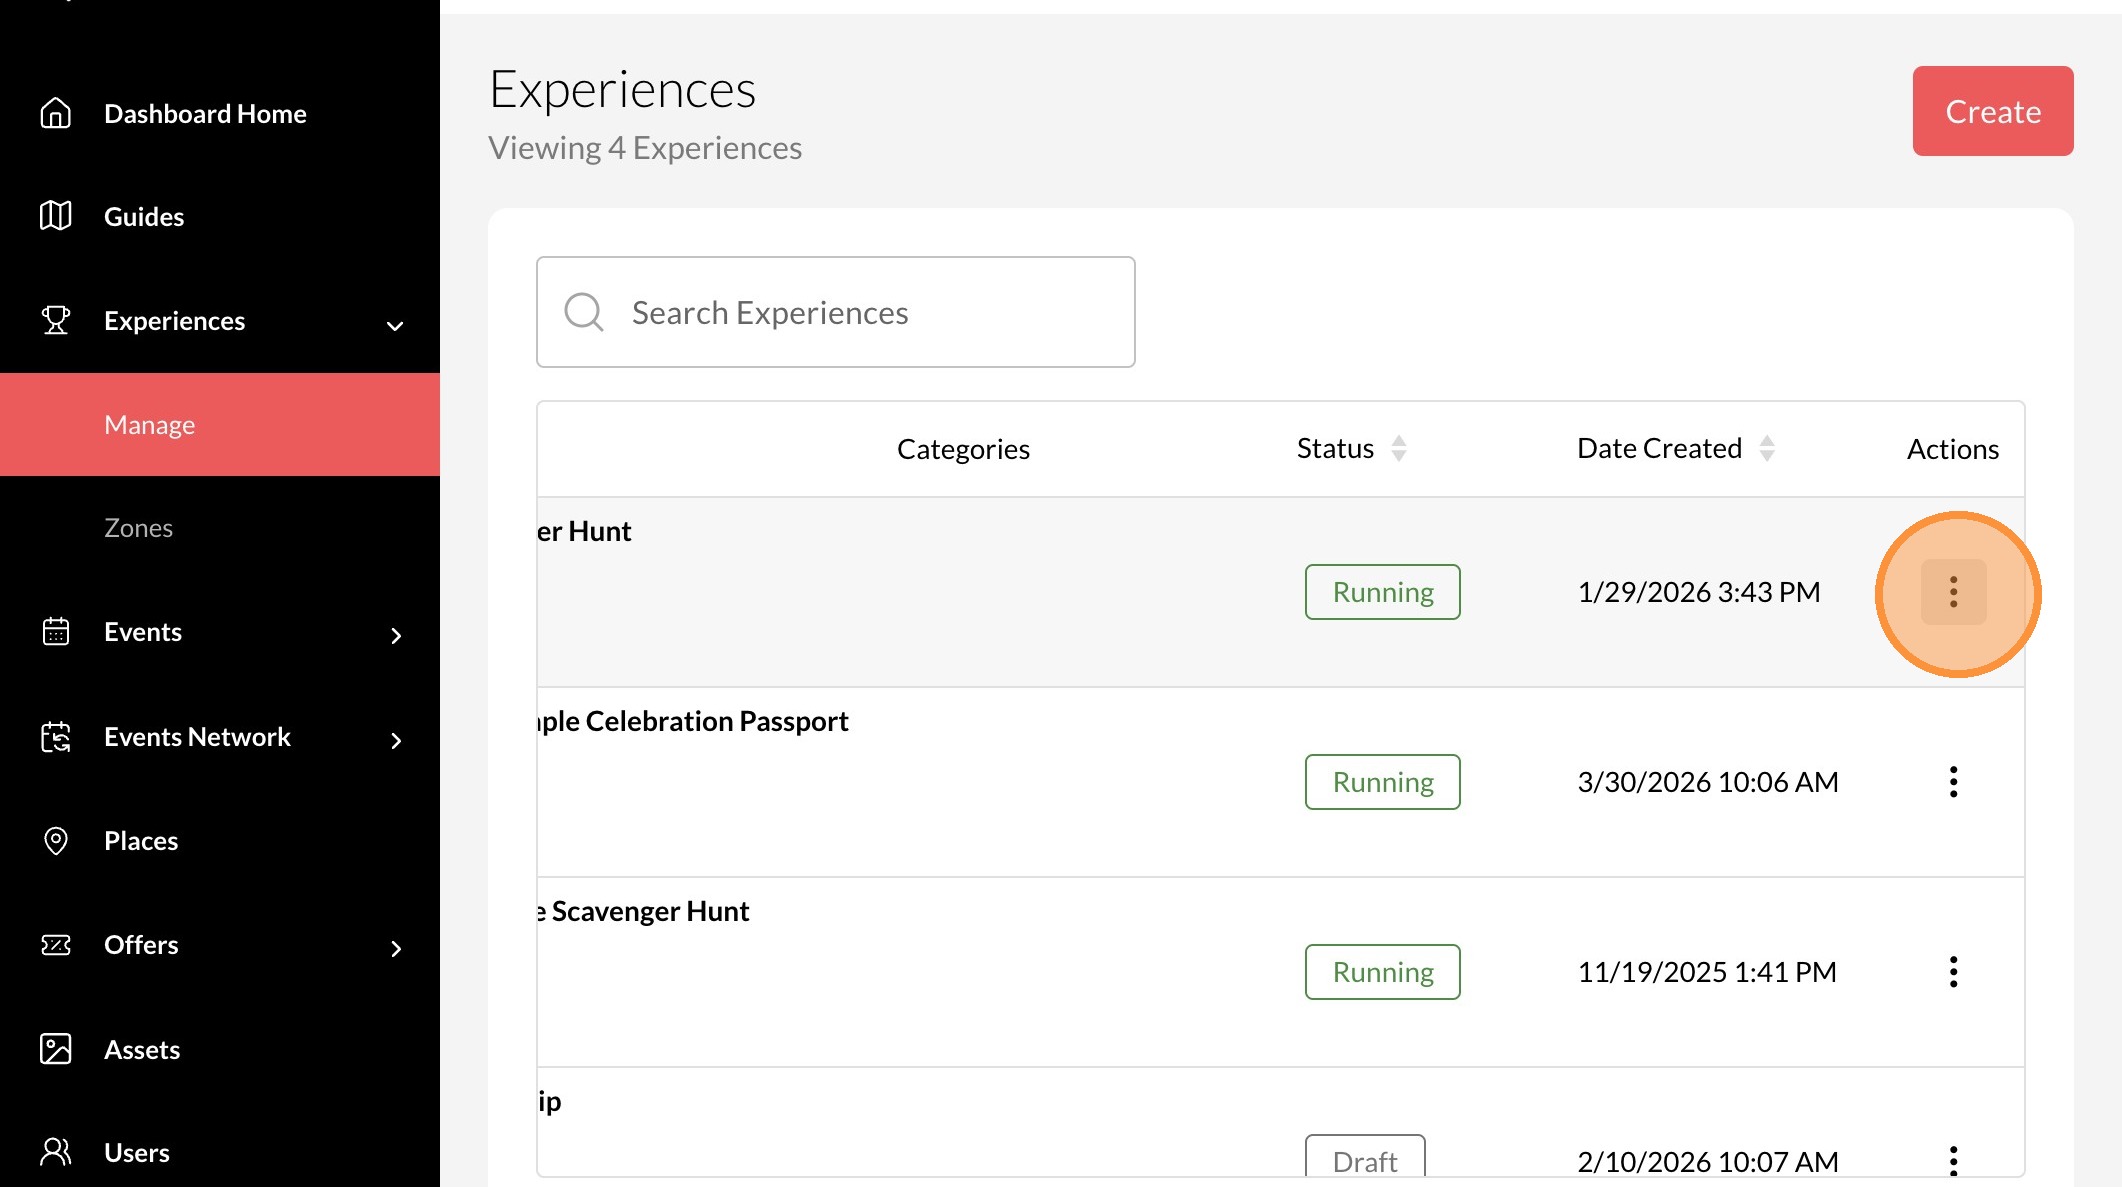
Task: Click the Assets image icon
Action: 56,1049
